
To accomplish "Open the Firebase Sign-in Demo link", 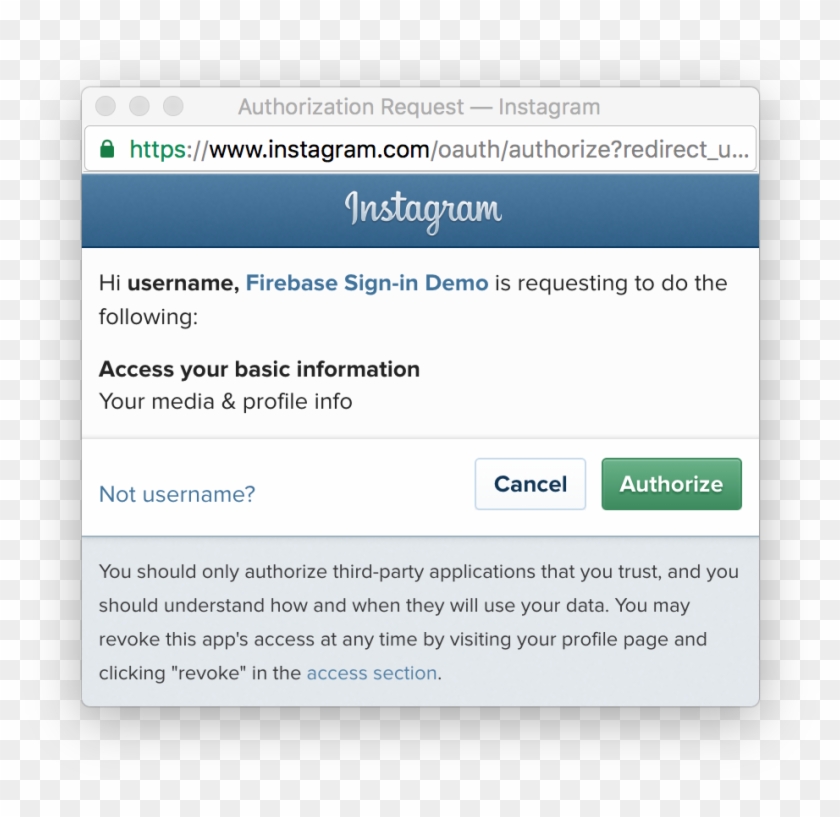I will point(366,283).
